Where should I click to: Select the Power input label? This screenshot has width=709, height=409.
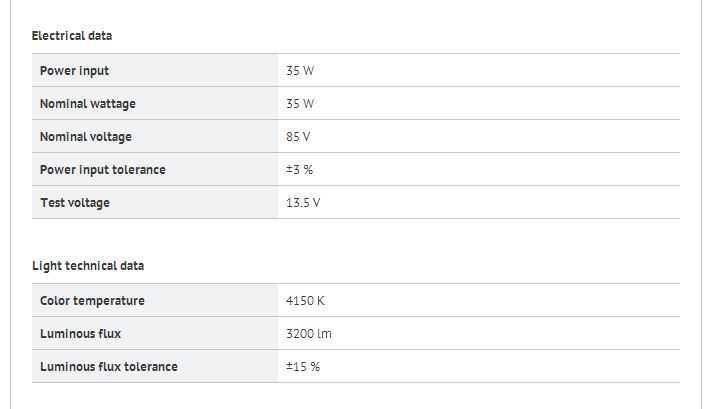[x=74, y=71]
